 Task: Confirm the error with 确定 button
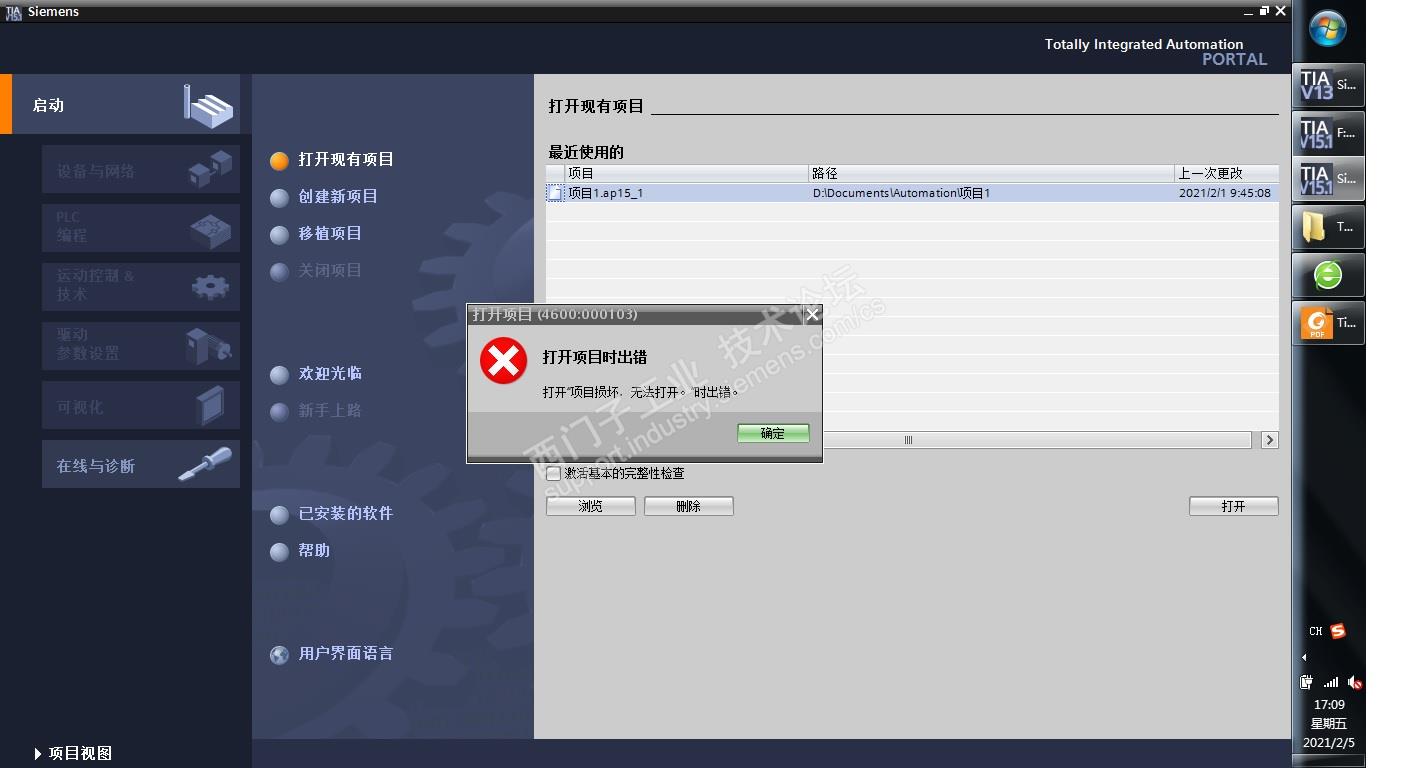(x=773, y=433)
